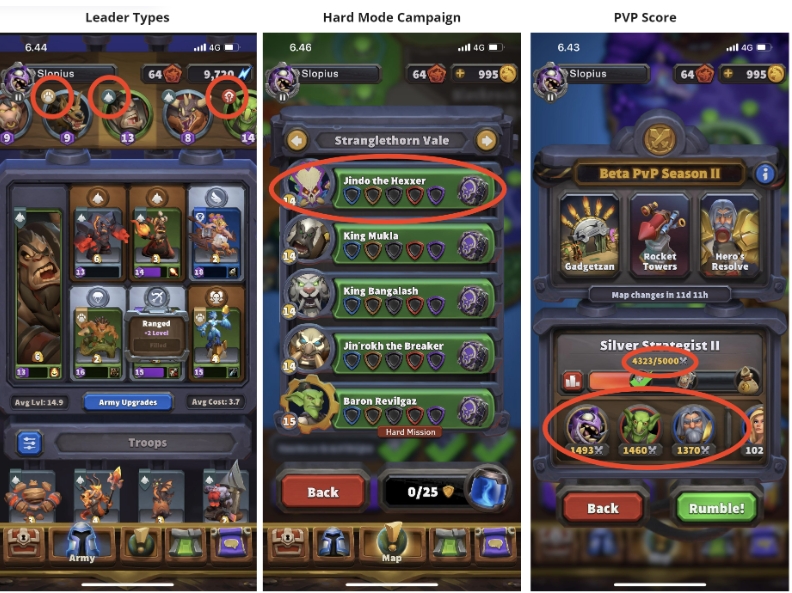The image size is (792, 593).
Task: Tap the blue arclight energy jar
Action: point(487,488)
